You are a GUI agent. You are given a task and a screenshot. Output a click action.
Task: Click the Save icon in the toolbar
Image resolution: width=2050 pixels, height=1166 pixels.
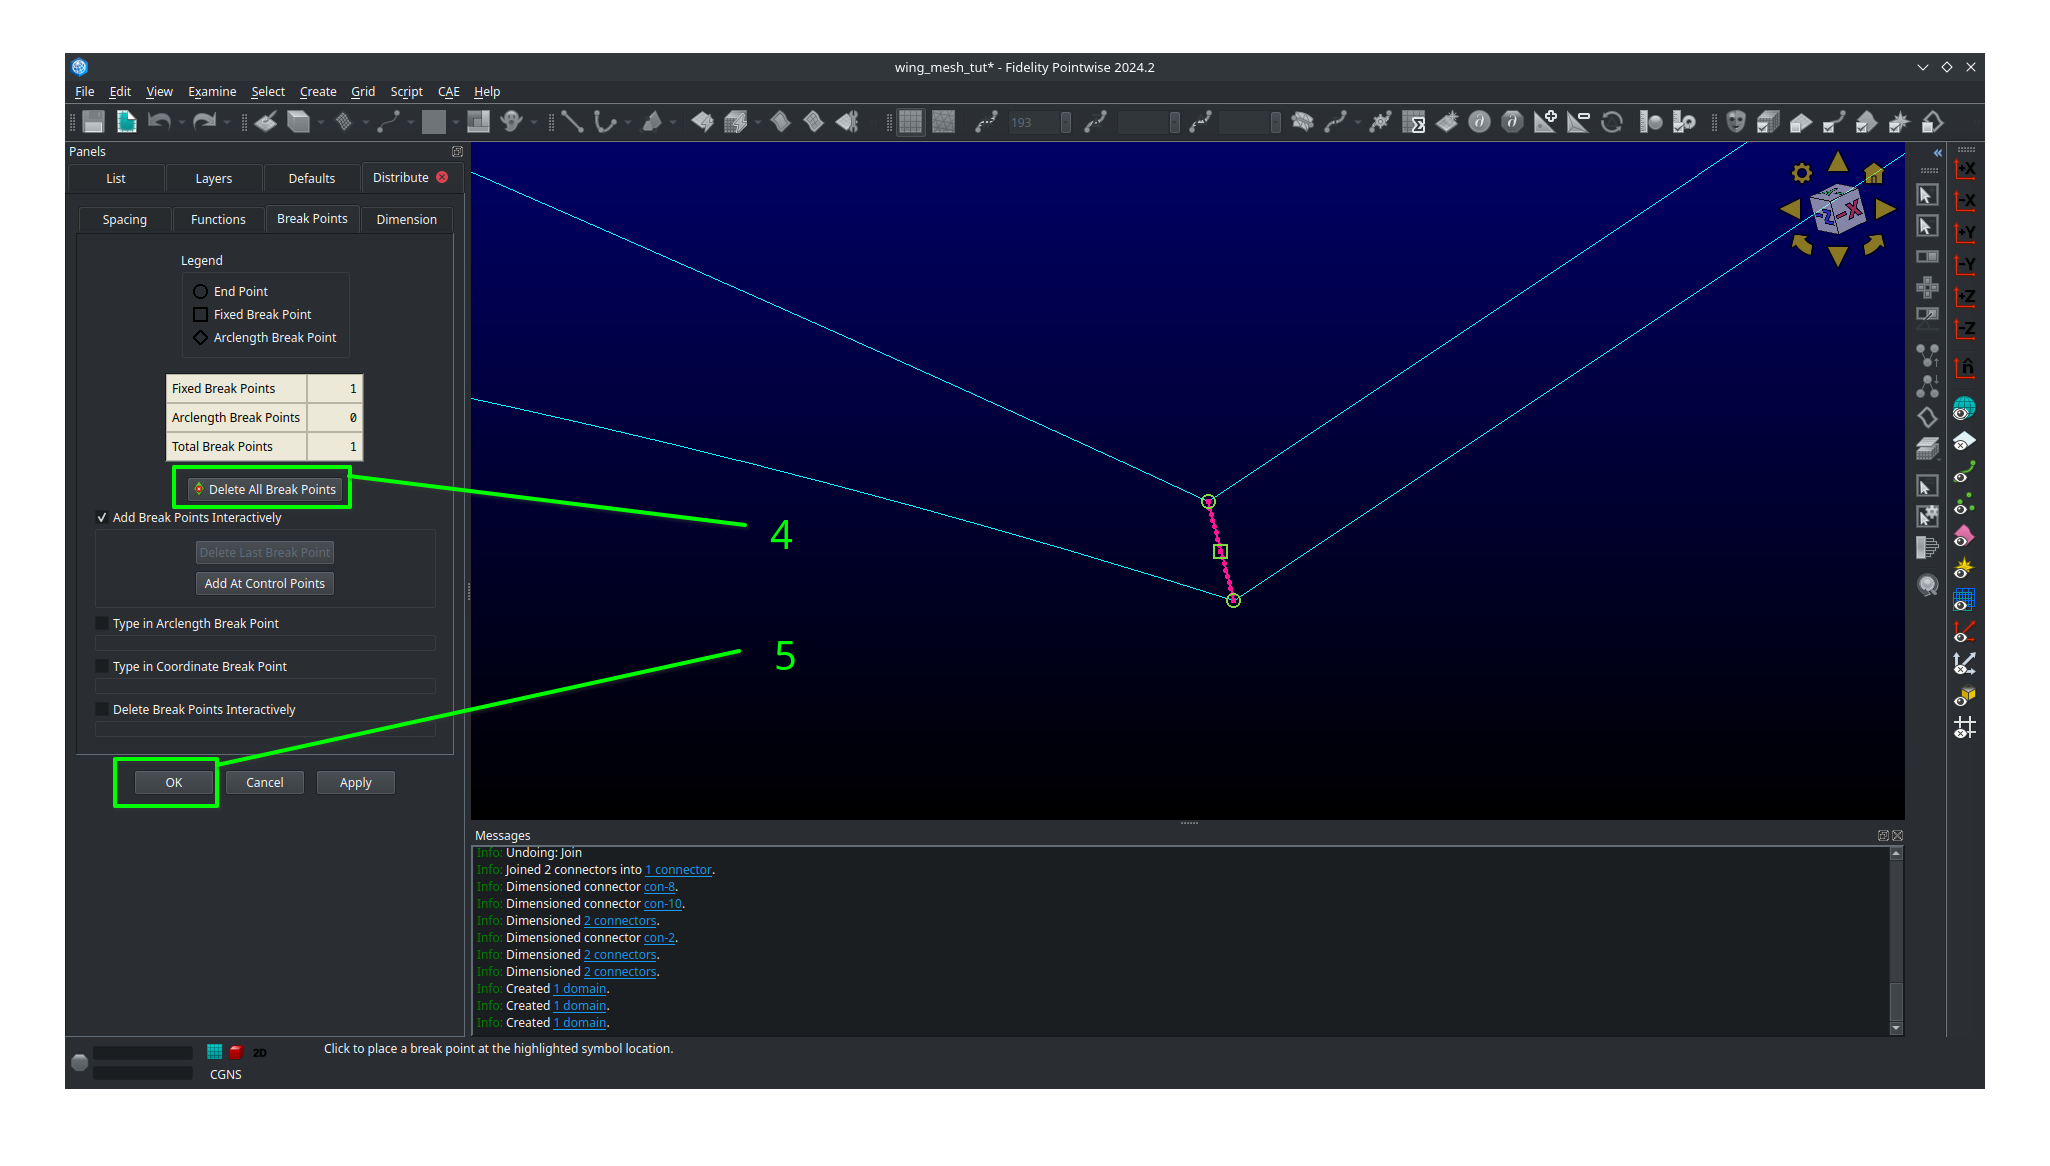(x=92, y=121)
